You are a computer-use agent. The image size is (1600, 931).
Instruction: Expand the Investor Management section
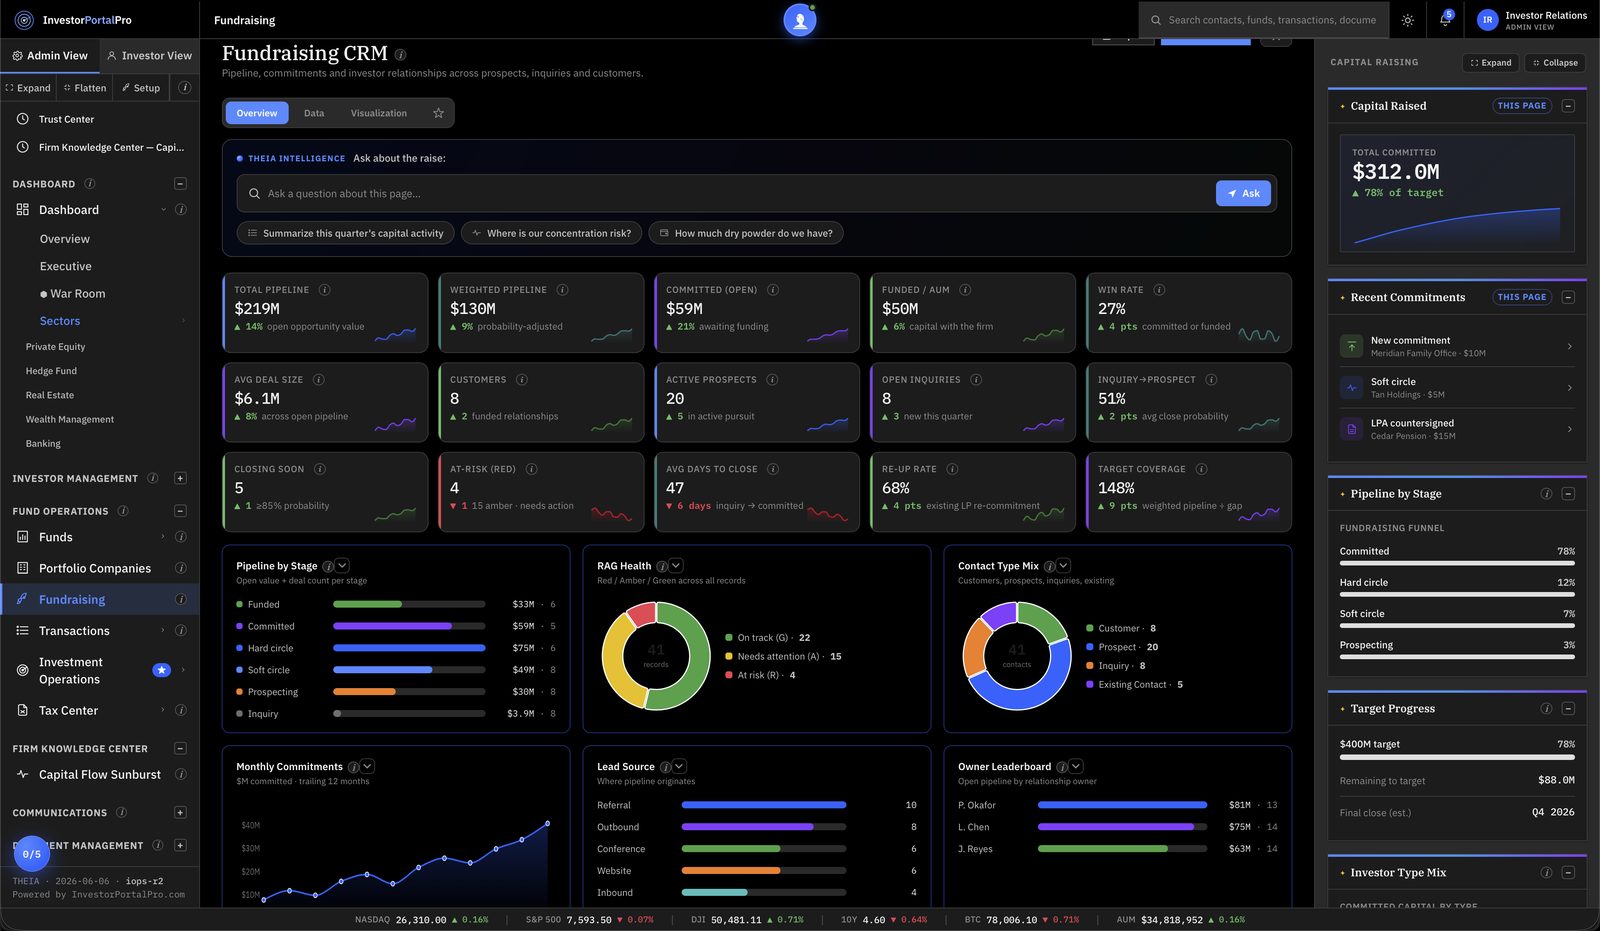tap(180, 479)
